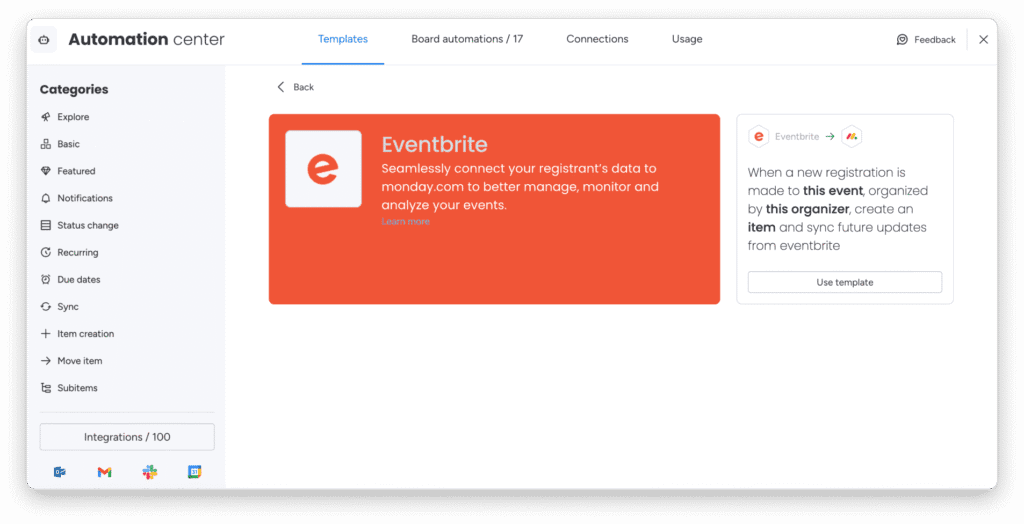Click the Due dates alarm icon

(46, 280)
